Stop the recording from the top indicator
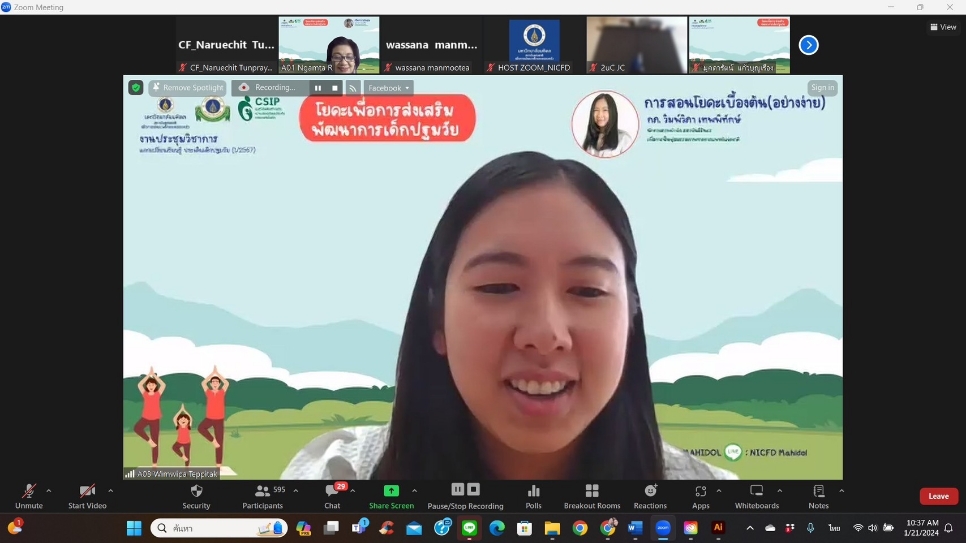Image resolution: width=966 pixels, height=543 pixels. pos(335,88)
